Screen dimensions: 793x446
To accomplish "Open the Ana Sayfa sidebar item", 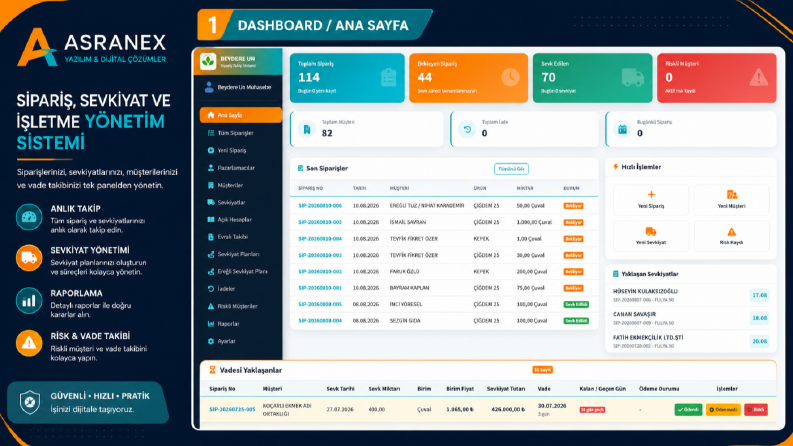I will coord(241,115).
